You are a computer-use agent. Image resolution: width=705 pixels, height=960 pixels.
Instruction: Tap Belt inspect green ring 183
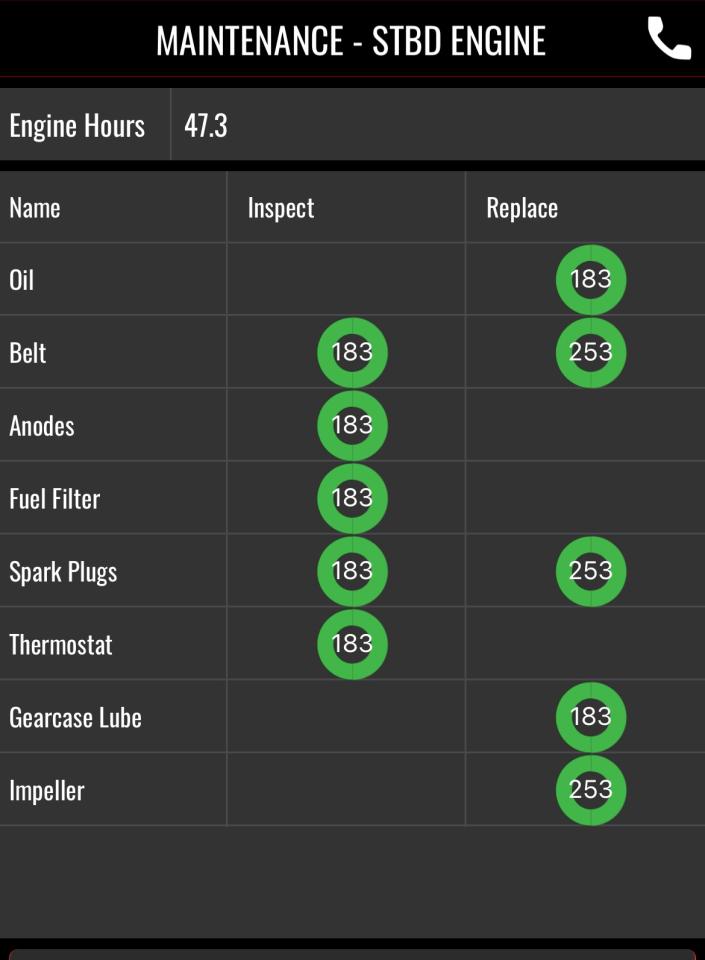coord(352,353)
